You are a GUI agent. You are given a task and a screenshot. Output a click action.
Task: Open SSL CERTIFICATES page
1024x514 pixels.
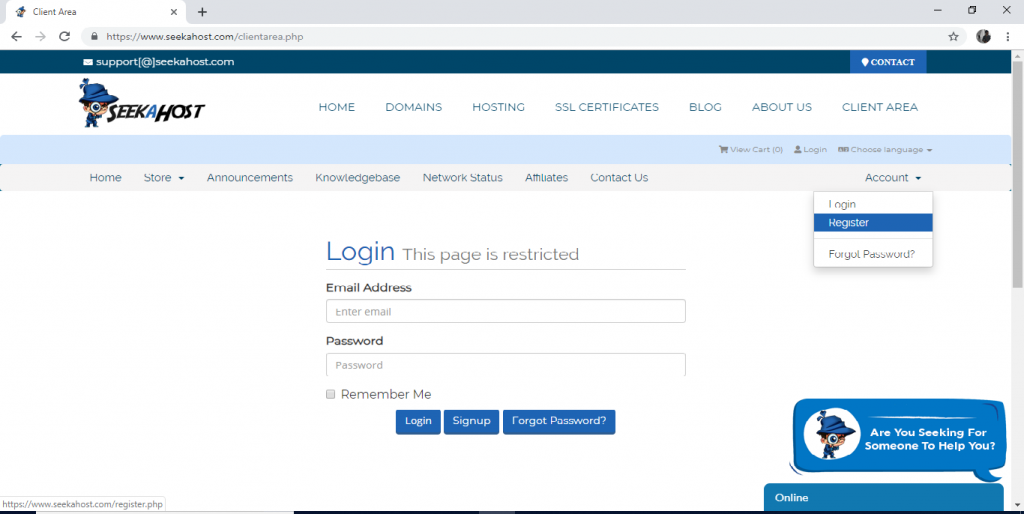pyautogui.click(x=607, y=107)
